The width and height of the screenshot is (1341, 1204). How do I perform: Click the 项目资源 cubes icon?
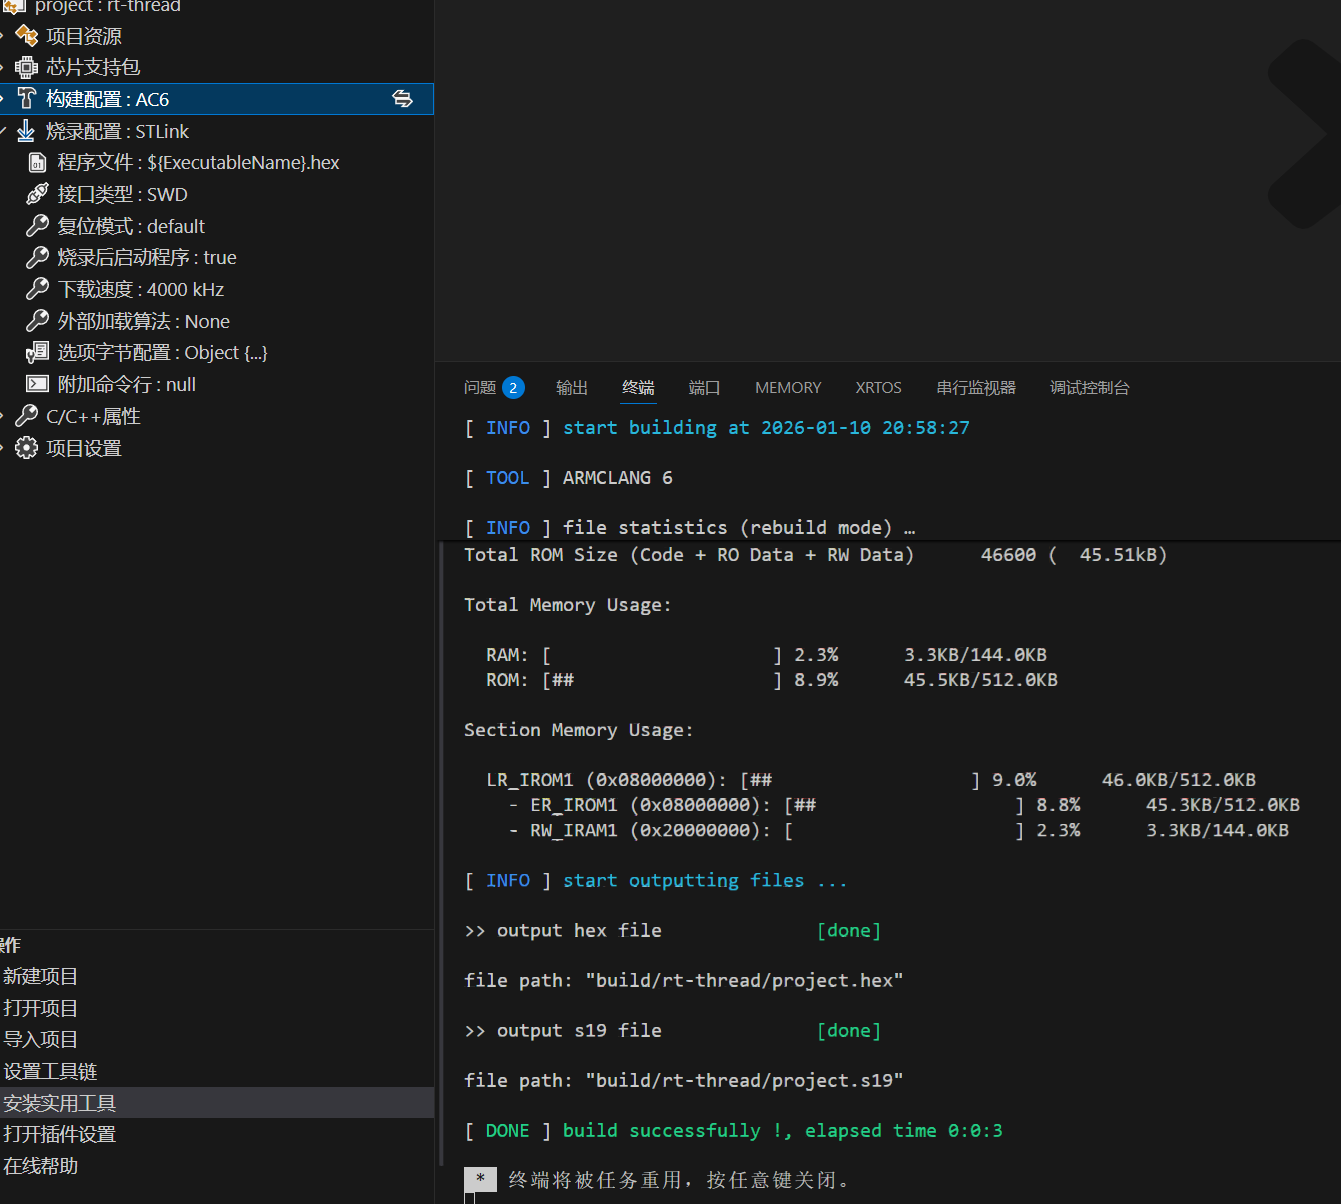[x=27, y=36]
